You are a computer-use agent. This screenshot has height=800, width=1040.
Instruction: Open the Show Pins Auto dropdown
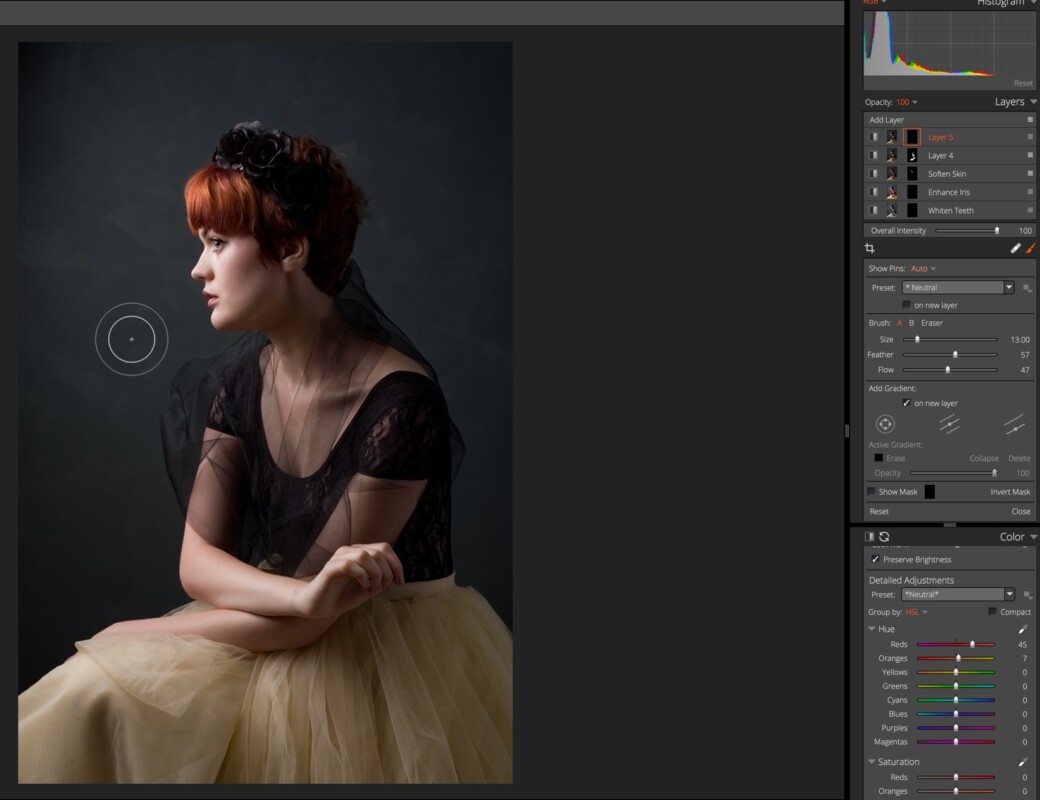coord(923,269)
